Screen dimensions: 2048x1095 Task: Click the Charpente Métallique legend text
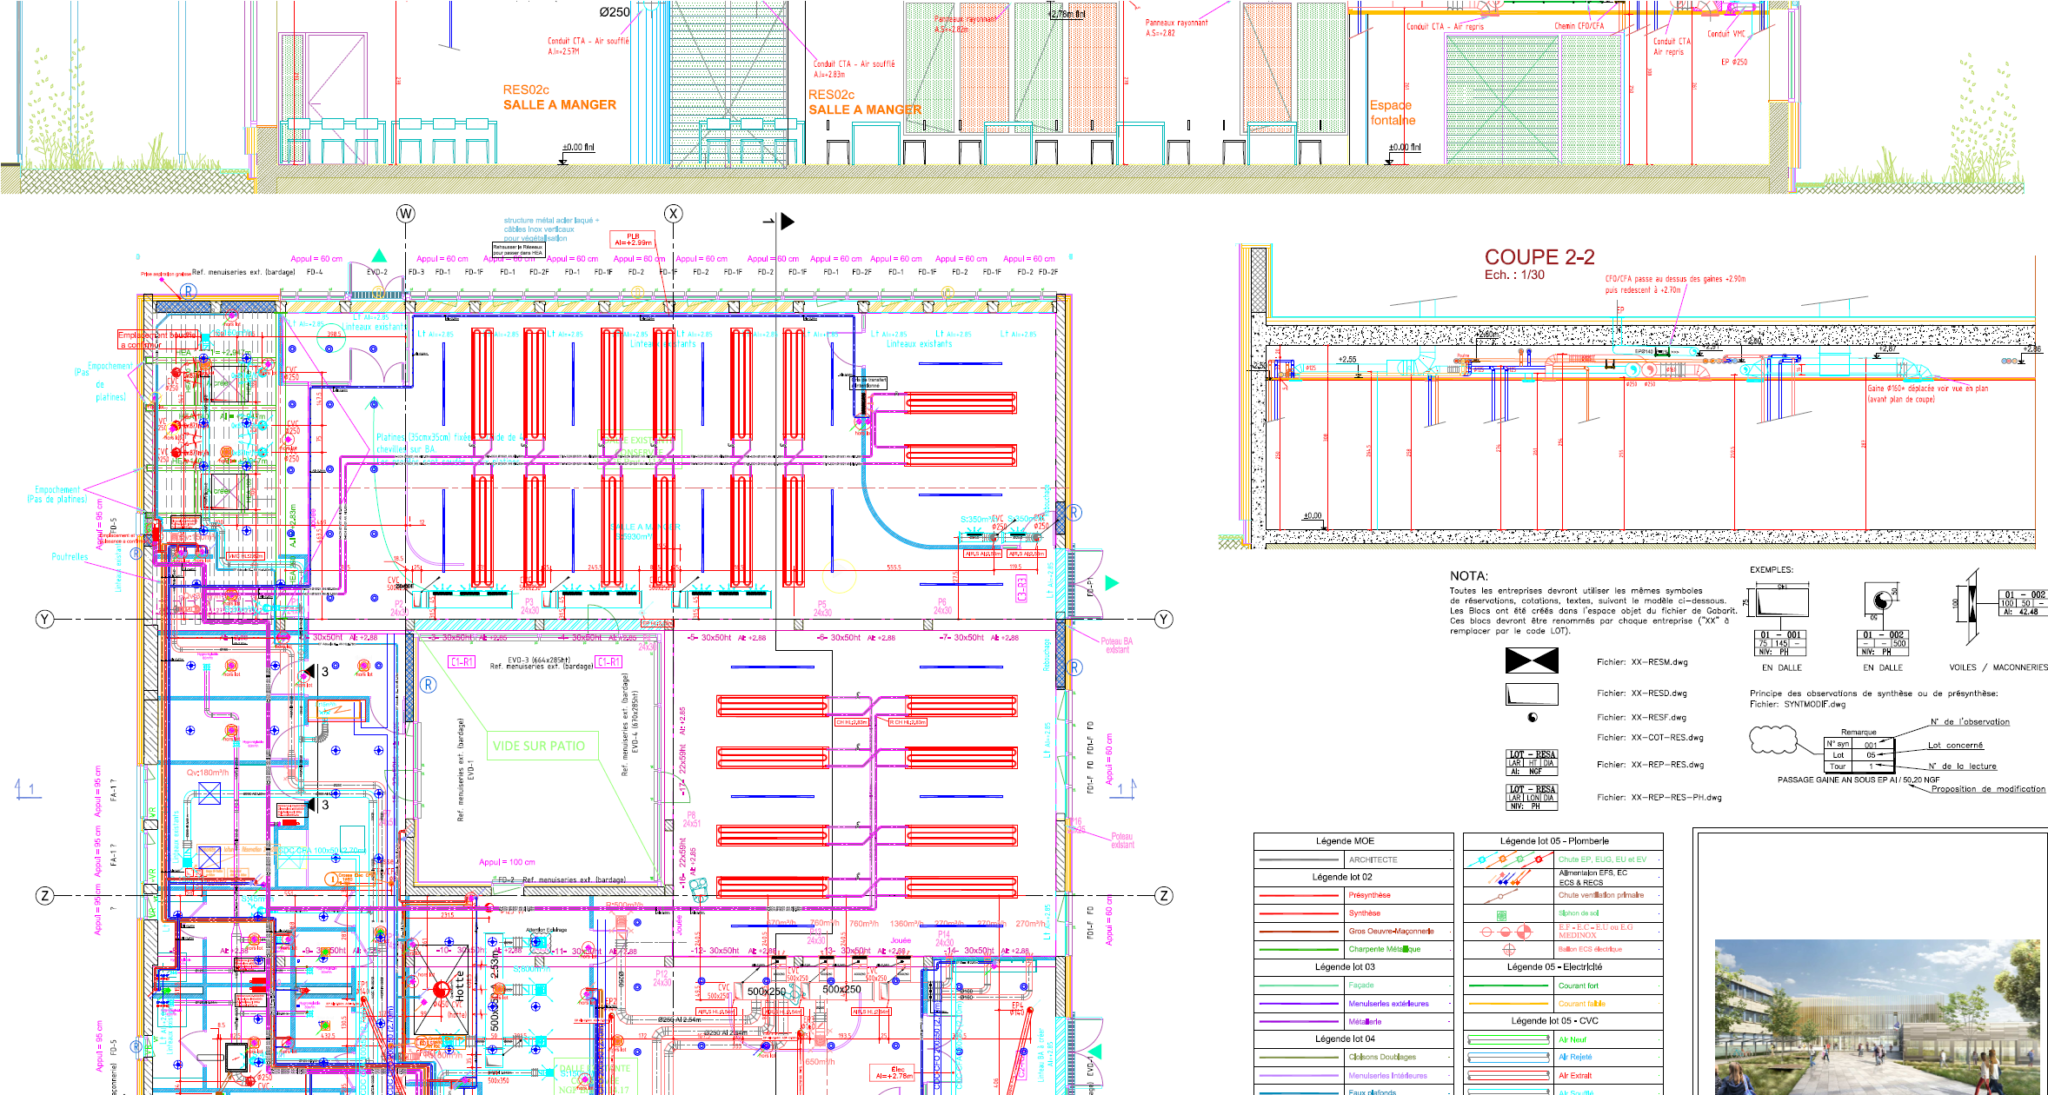(1384, 950)
